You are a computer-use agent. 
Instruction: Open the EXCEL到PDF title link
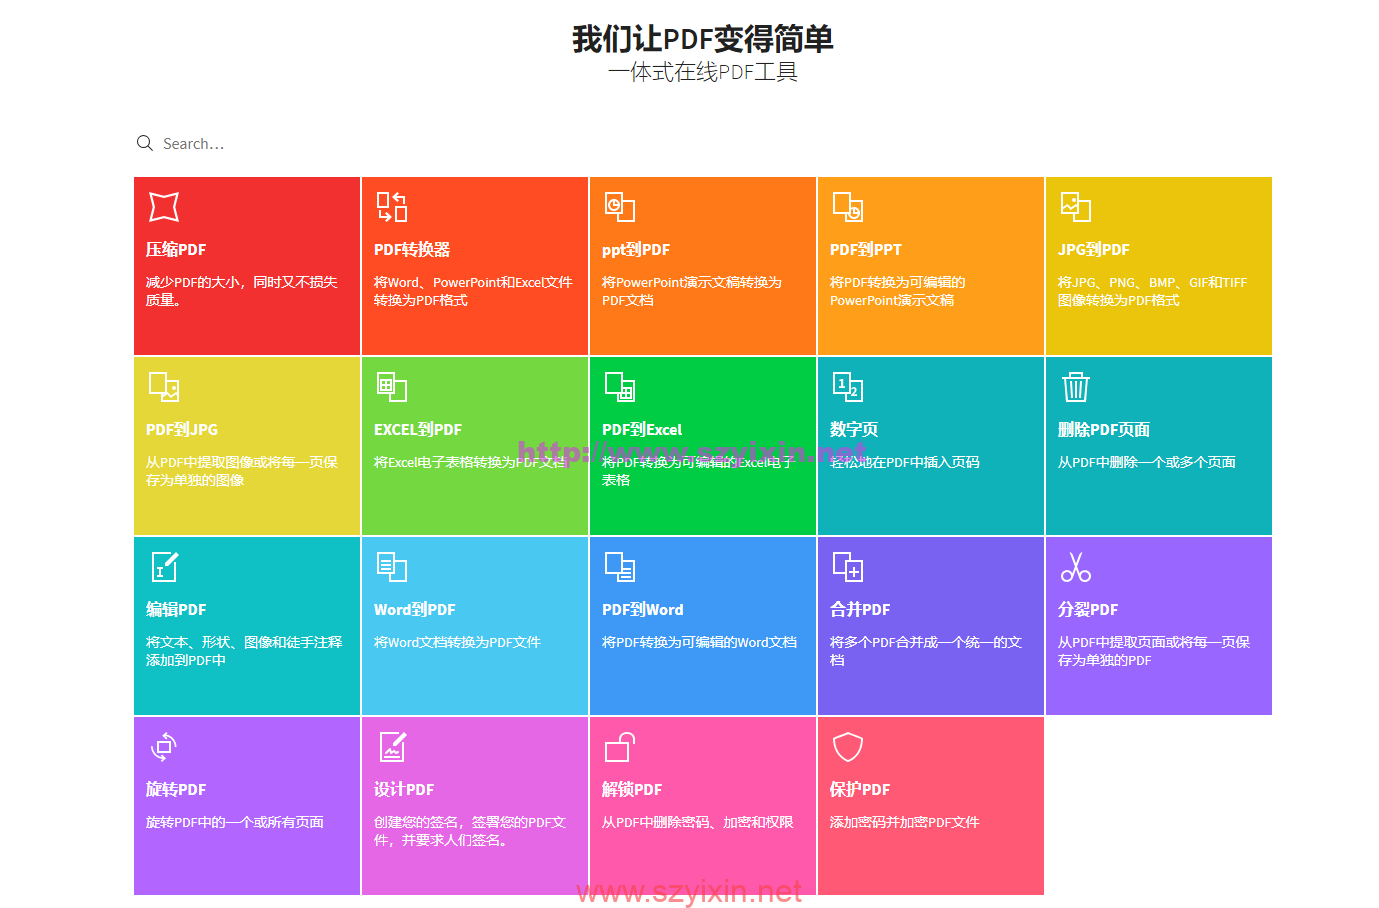click(418, 430)
